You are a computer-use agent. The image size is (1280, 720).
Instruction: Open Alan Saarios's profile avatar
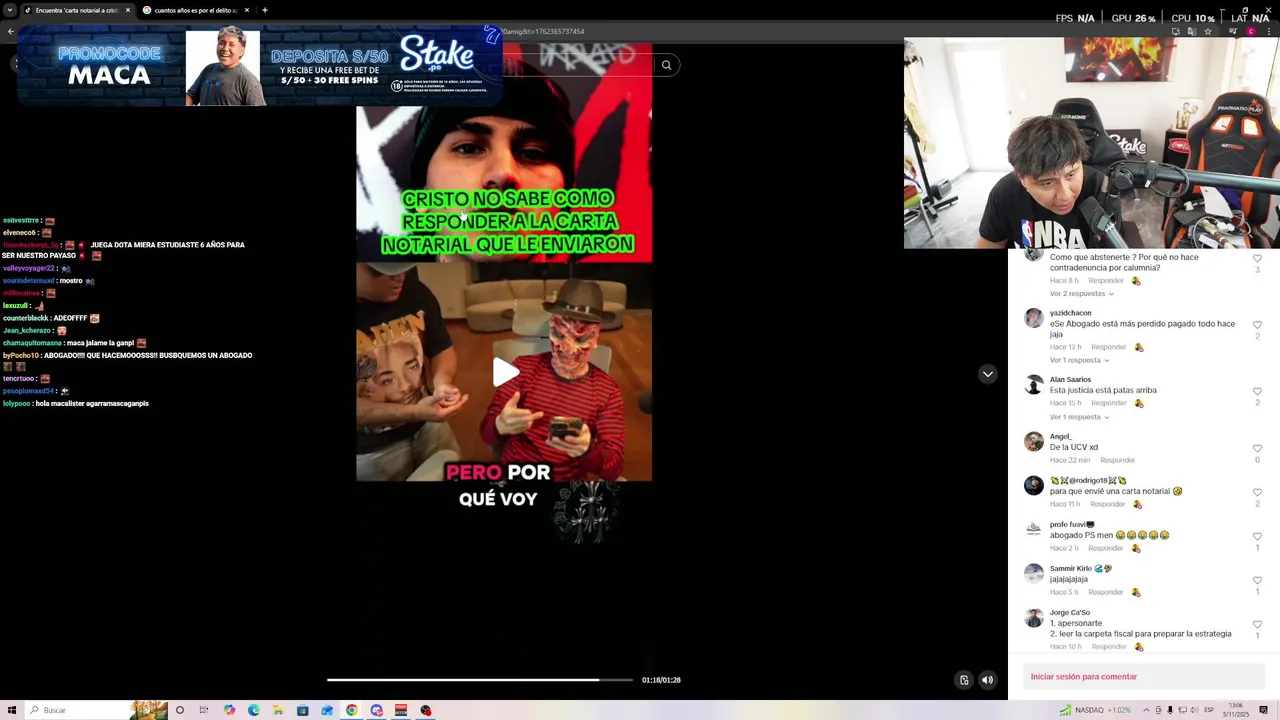[1033, 386]
